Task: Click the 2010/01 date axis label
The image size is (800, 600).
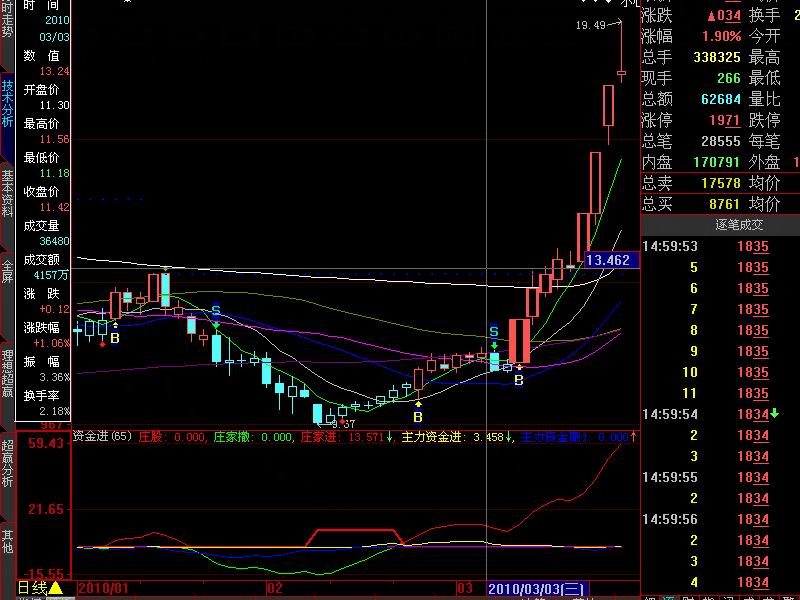Action: click(x=103, y=588)
